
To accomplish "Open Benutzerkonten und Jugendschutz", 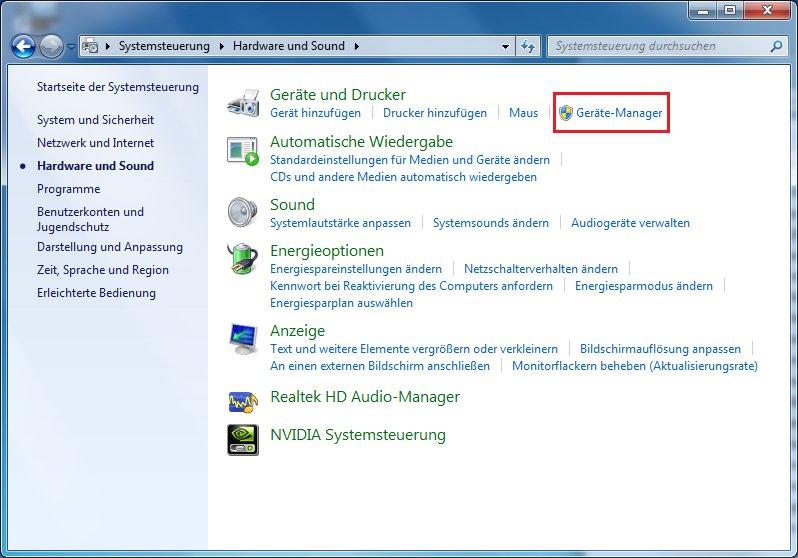I will (x=90, y=219).
